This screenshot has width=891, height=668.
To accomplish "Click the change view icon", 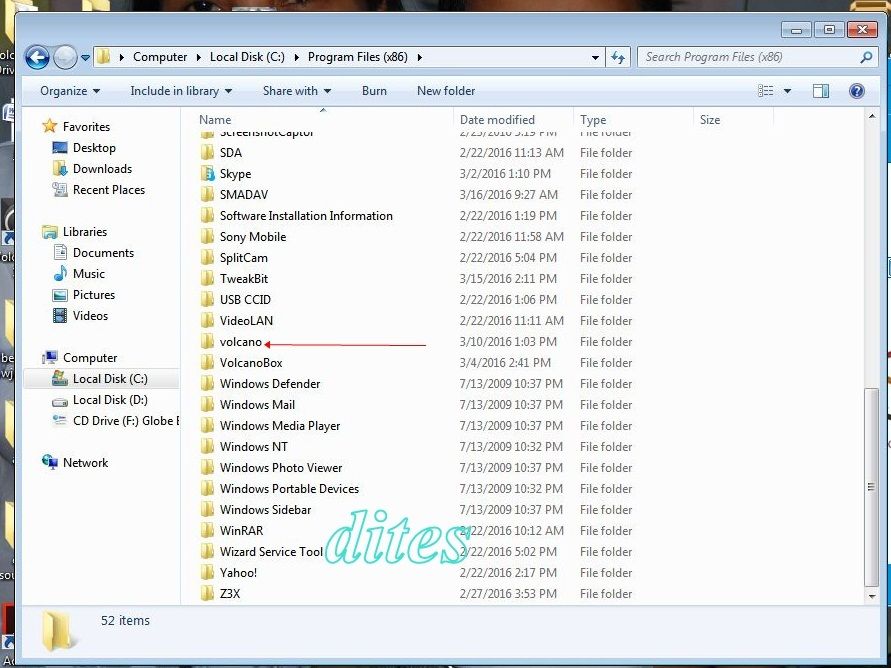I will point(765,91).
